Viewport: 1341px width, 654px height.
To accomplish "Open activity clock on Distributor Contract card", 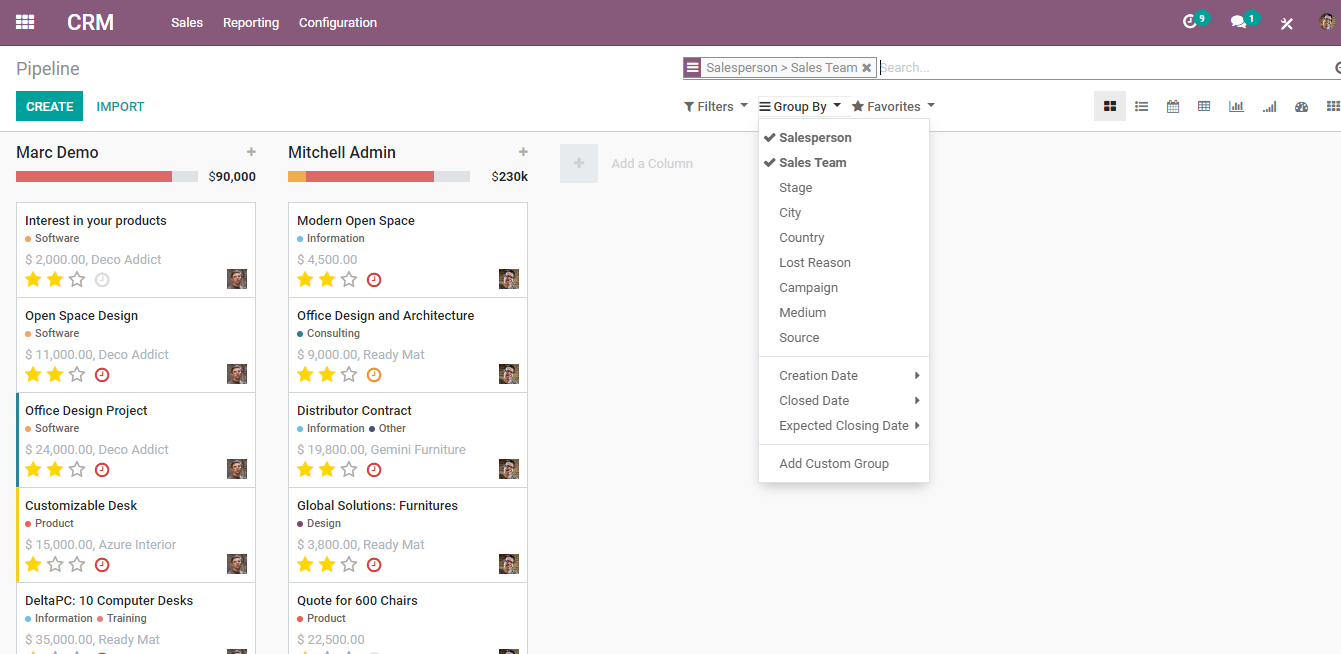I will 374,470.
